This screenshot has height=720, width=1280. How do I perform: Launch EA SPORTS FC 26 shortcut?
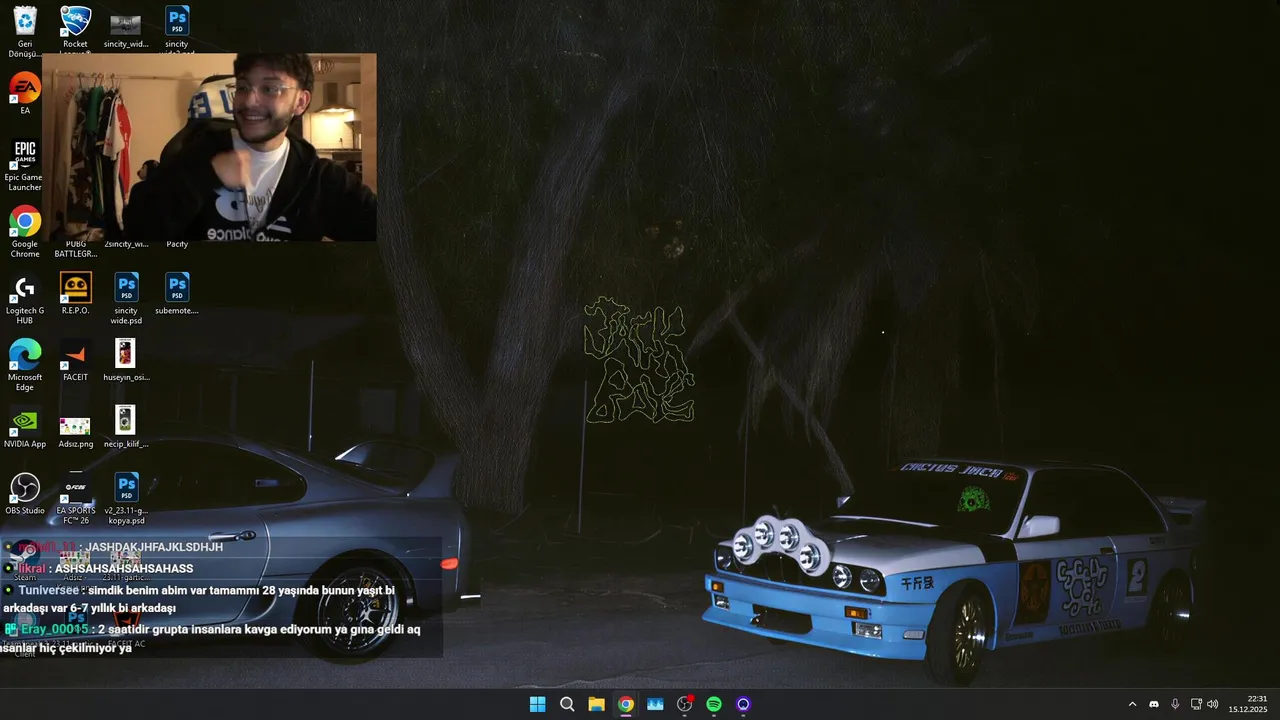pos(75,498)
